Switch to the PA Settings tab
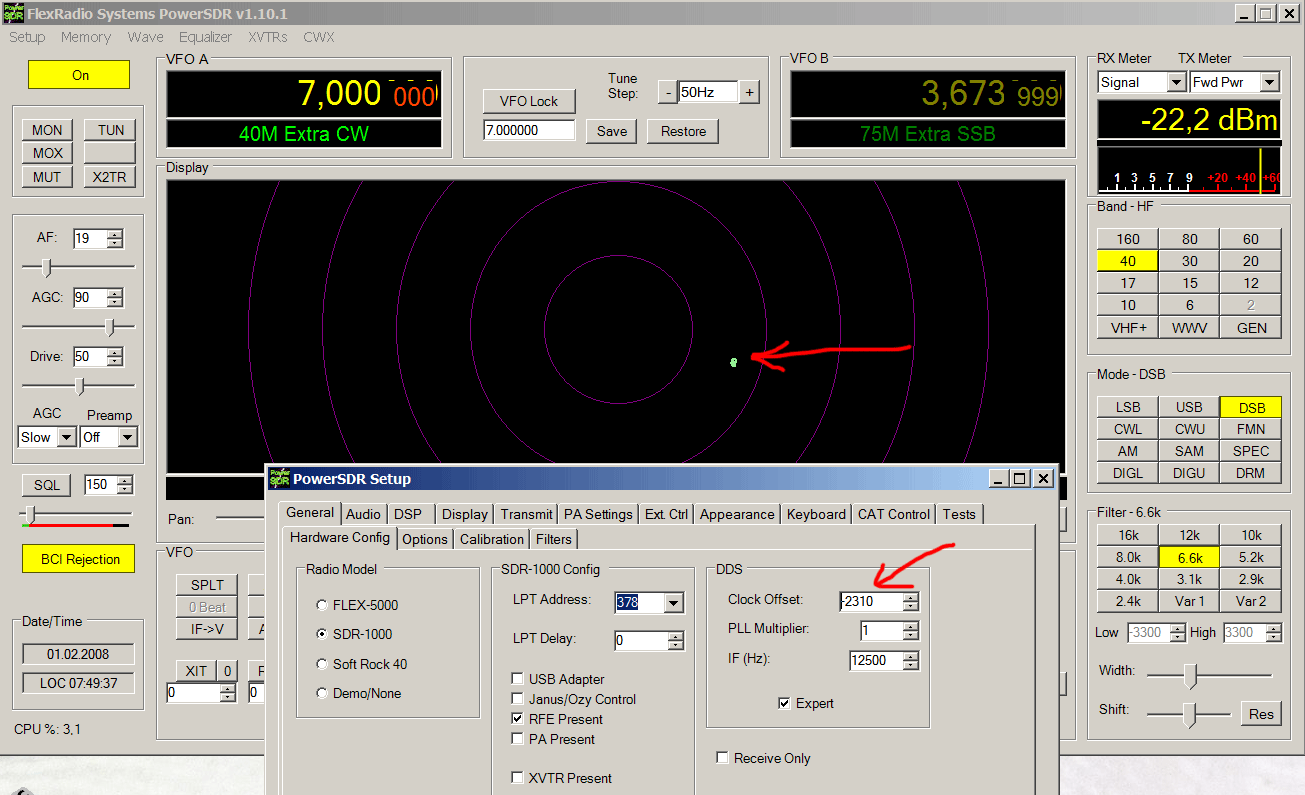The width and height of the screenshot is (1305, 795). (x=598, y=514)
